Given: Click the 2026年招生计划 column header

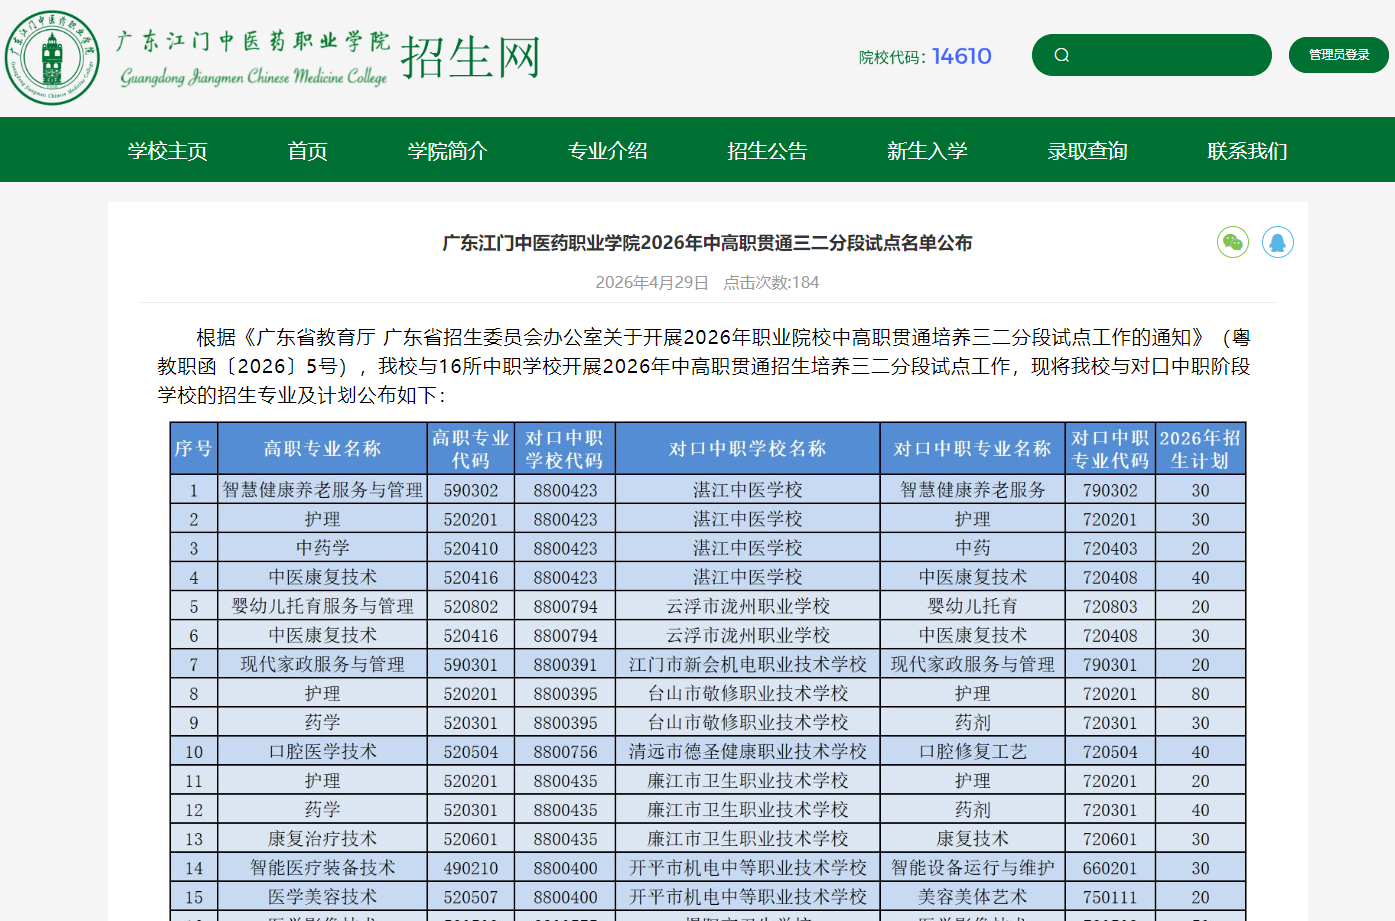Looking at the screenshot, I should [x=1200, y=448].
